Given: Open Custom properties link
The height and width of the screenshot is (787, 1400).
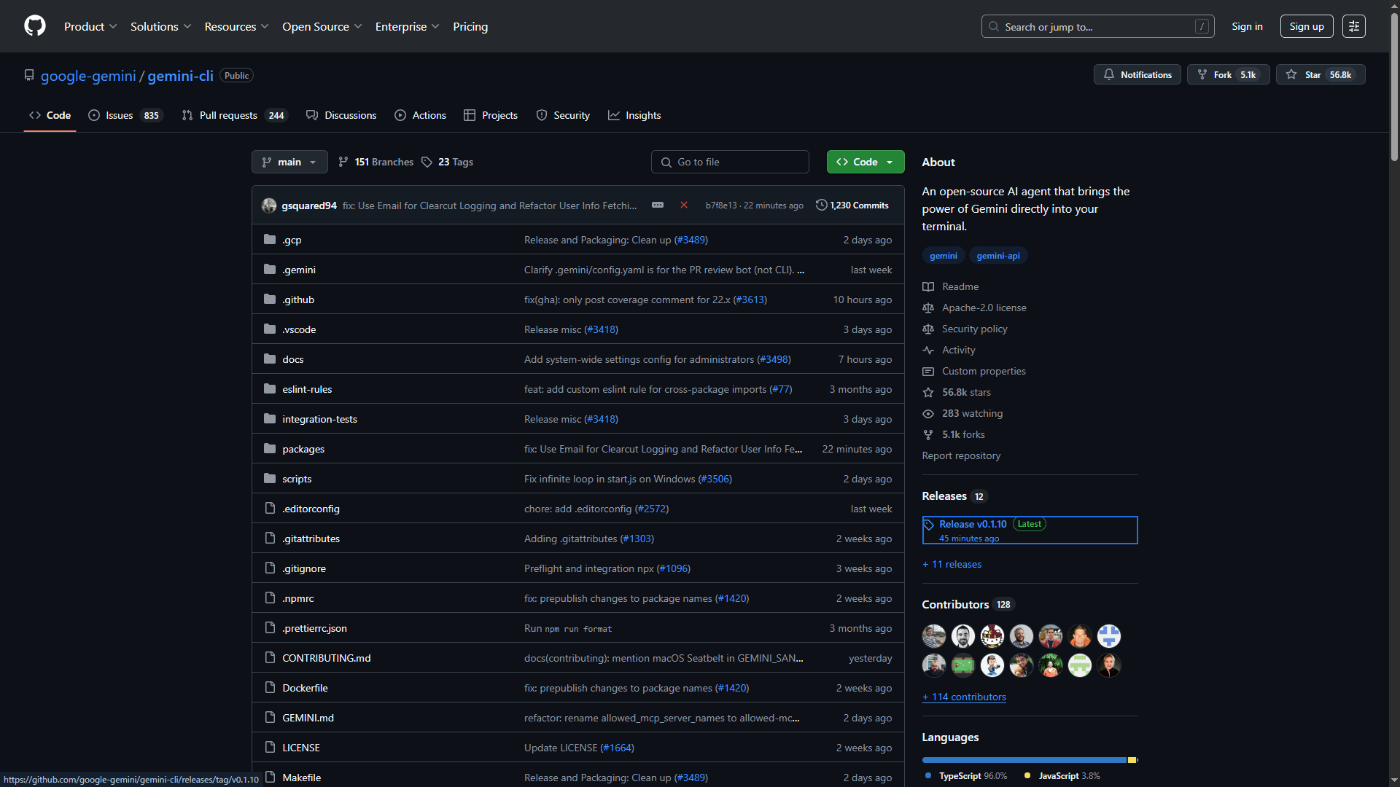Looking at the screenshot, I should click(x=974, y=371).
